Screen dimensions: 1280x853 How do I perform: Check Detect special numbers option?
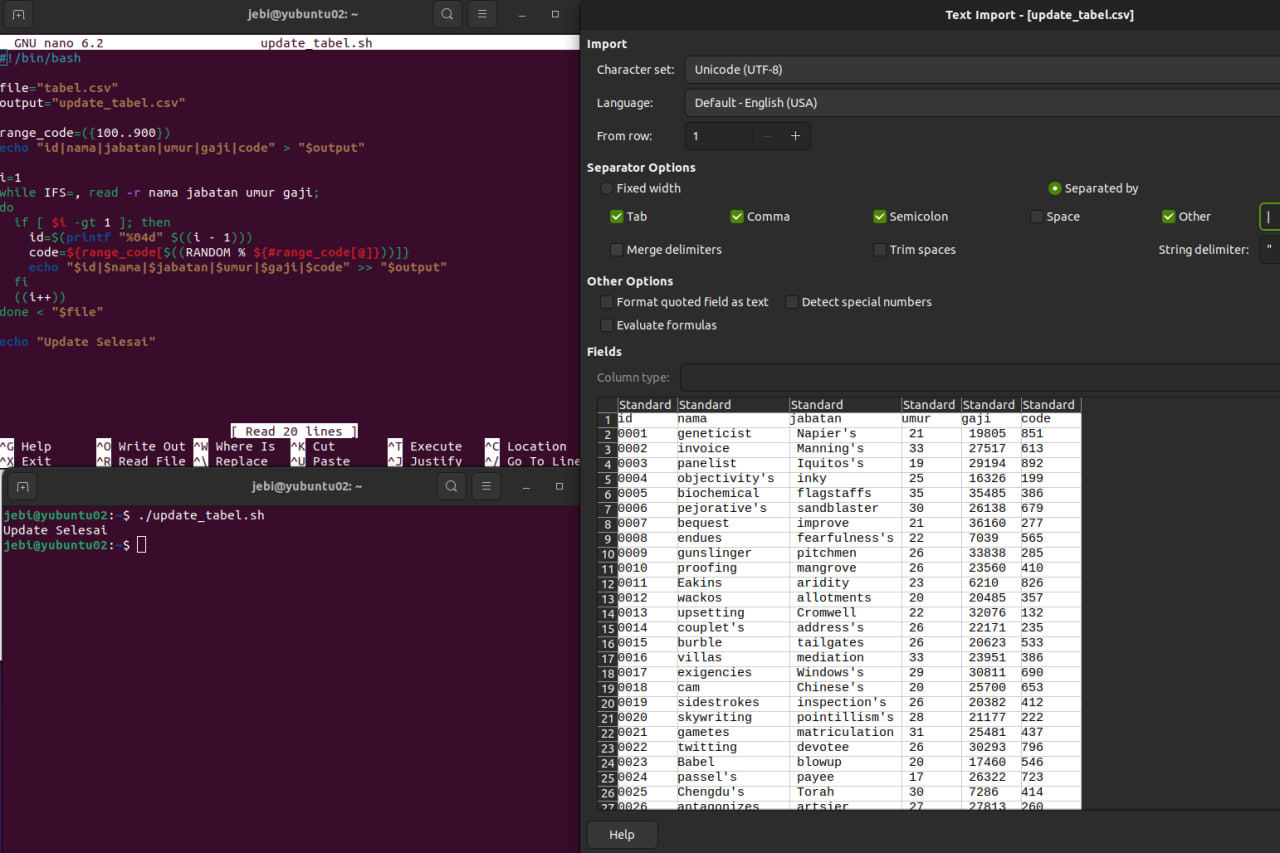click(792, 302)
